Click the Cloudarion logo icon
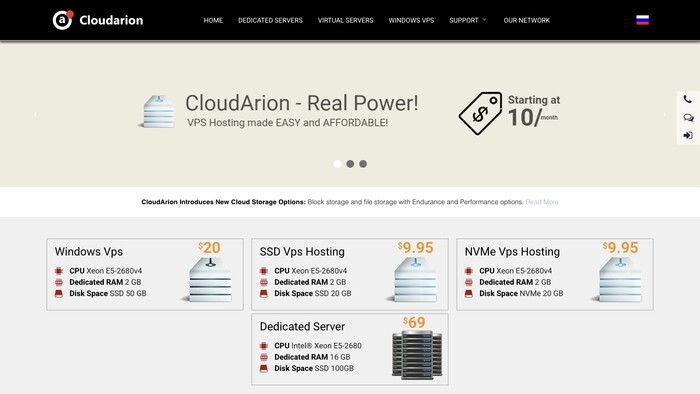Viewport: 700px width, 394px height. coord(63,20)
